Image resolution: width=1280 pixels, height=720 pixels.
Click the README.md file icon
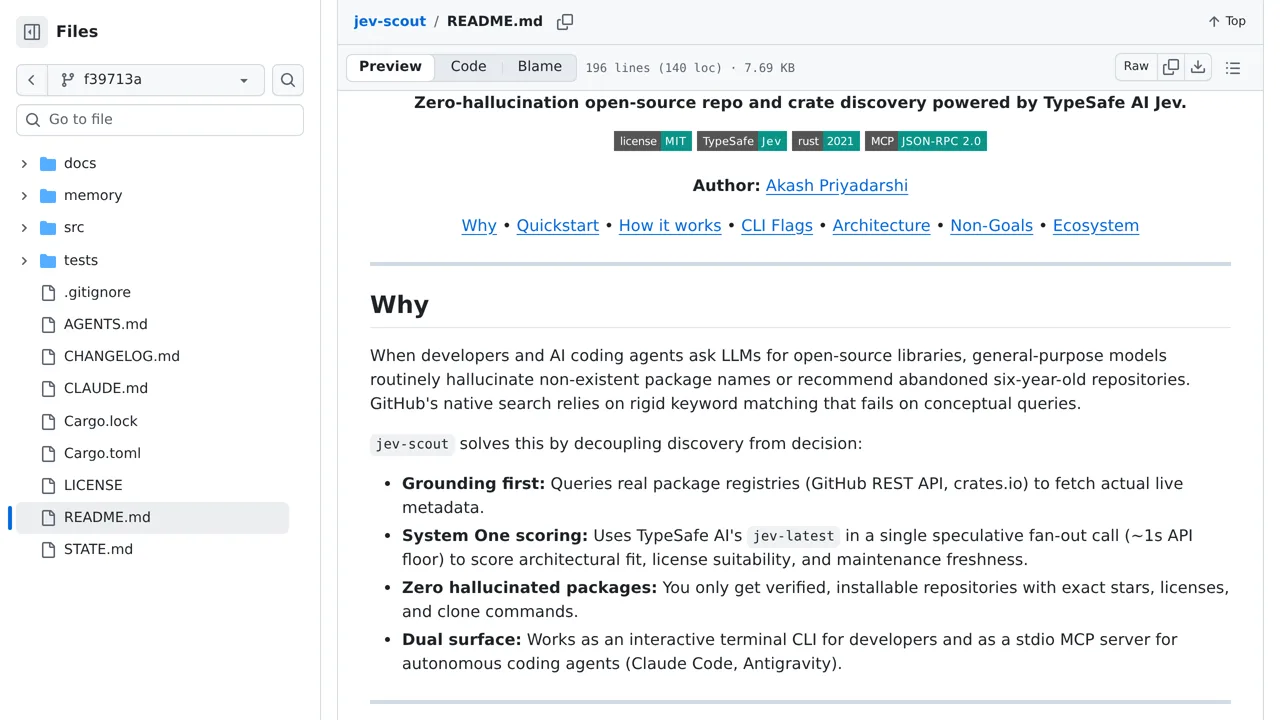[x=48, y=517]
